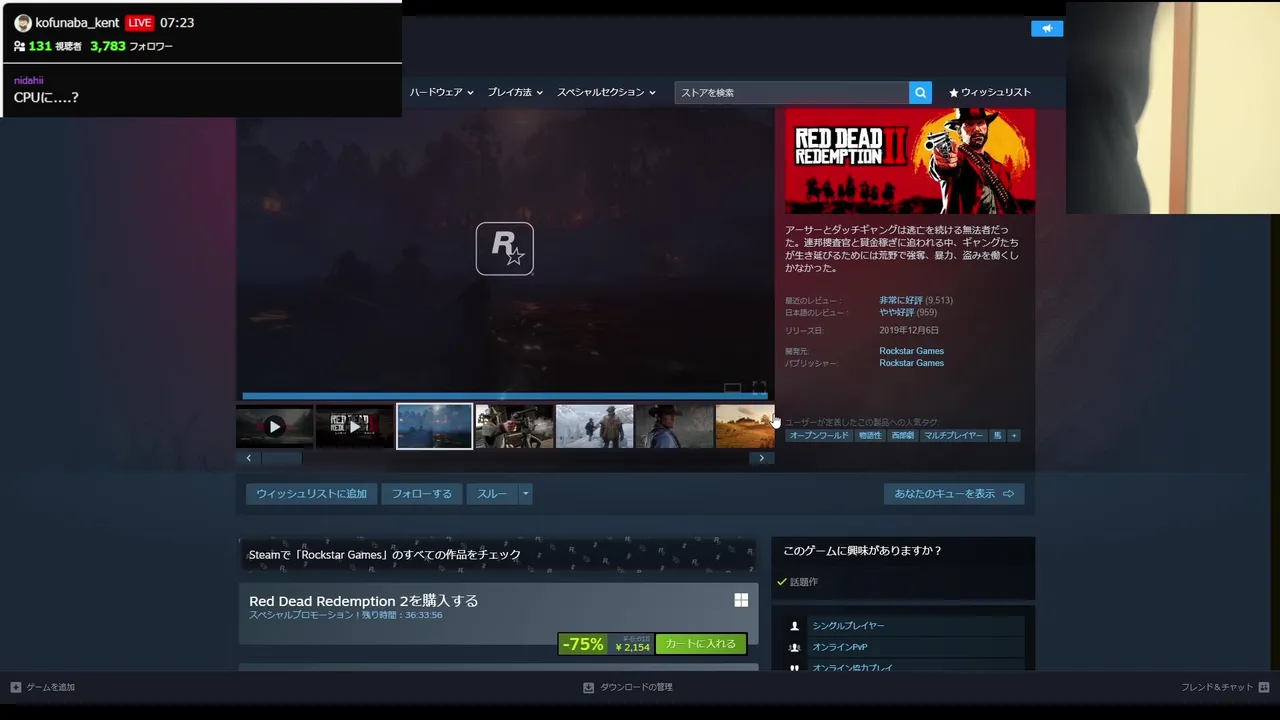Image resolution: width=1280 pixels, height=720 pixels.
Task: Click ゲームを追加 plus icon
Action: 16,687
